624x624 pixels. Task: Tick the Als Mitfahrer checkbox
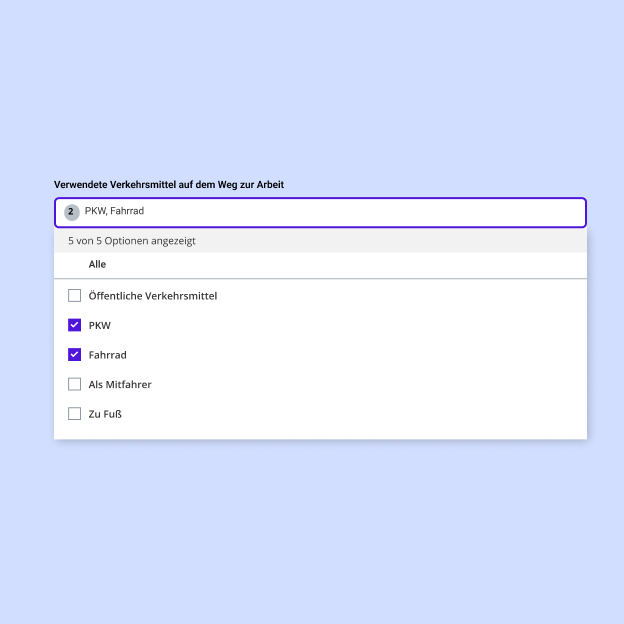click(x=74, y=384)
